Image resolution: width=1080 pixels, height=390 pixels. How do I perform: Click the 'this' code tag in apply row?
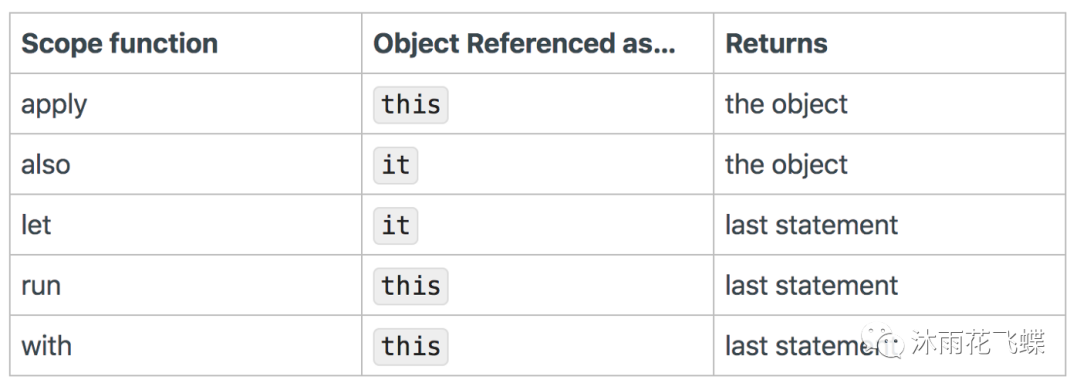point(411,105)
